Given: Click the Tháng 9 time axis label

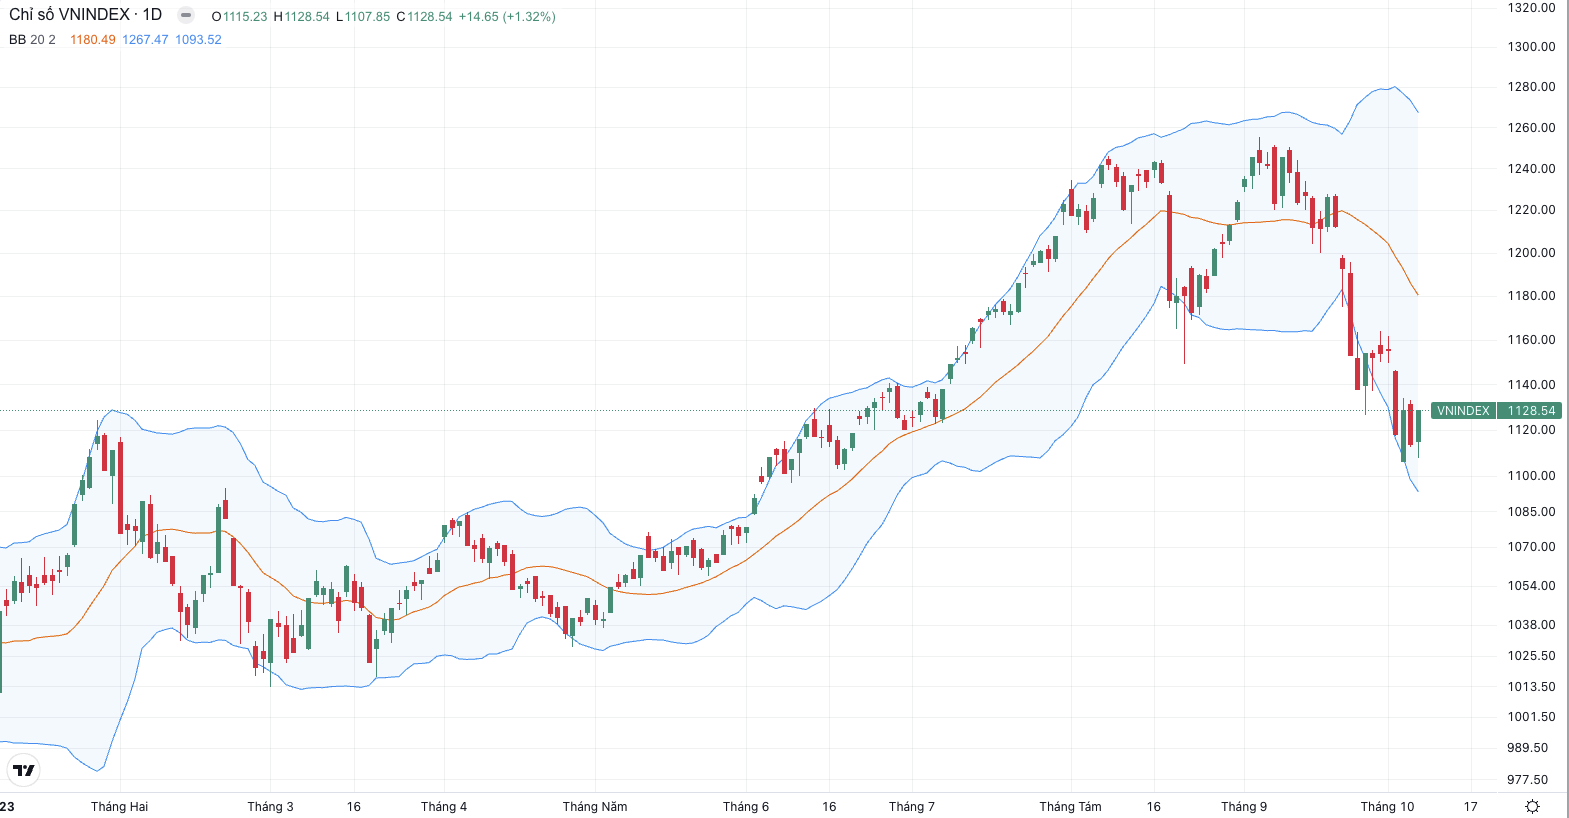Looking at the screenshot, I should pyautogui.click(x=1244, y=807).
